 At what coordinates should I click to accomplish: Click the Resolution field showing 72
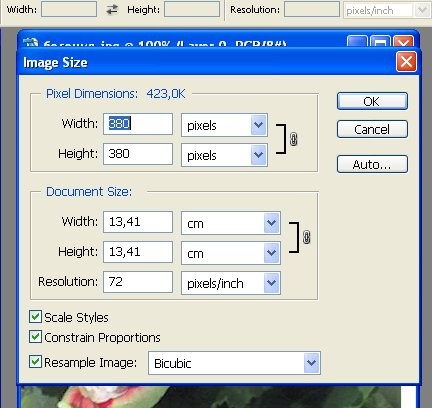138,282
